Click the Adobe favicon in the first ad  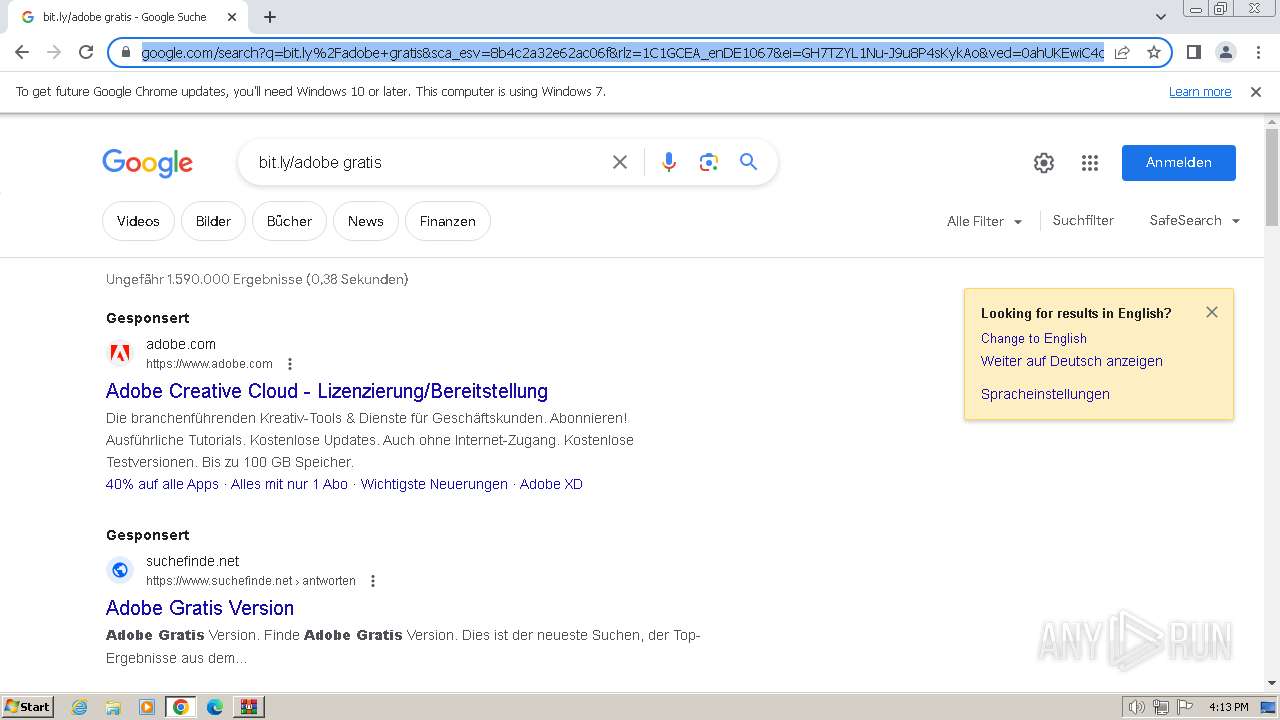click(120, 353)
